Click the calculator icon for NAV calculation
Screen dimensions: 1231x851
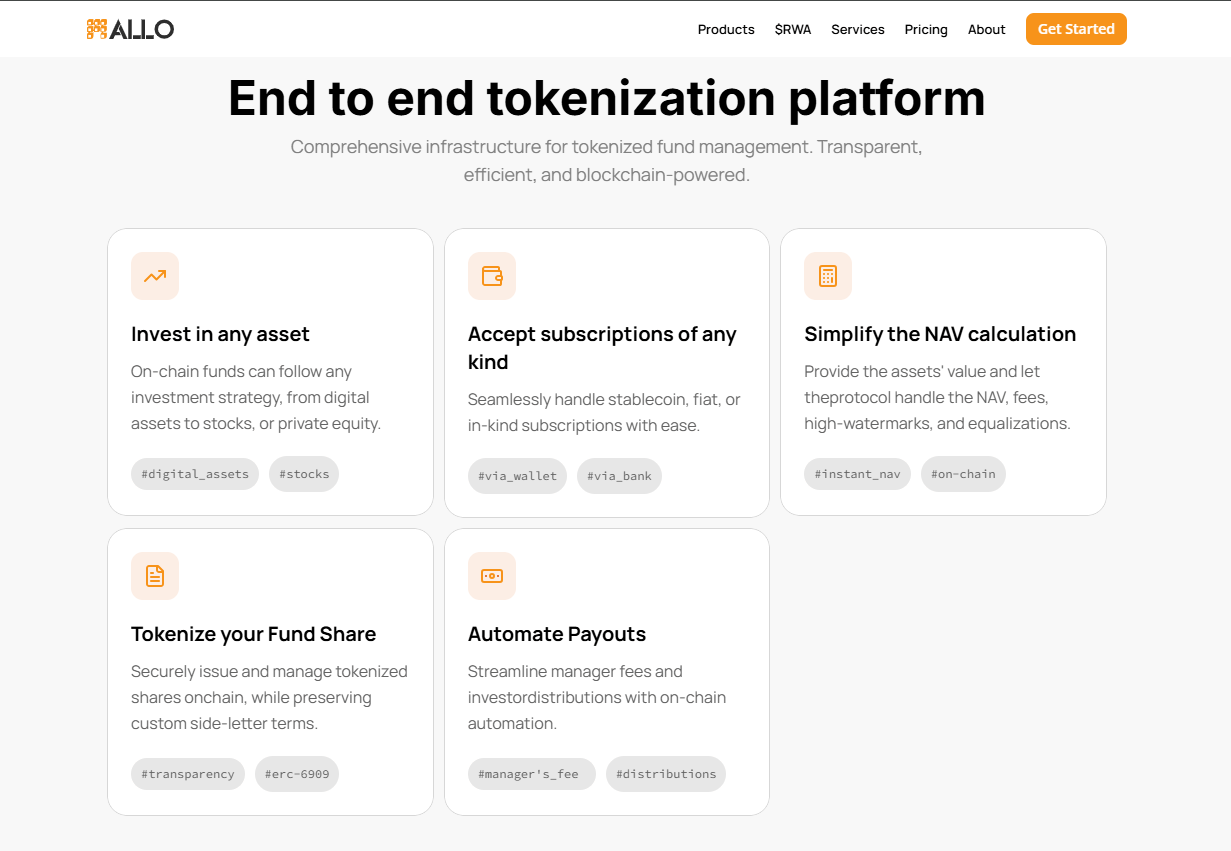click(828, 276)
